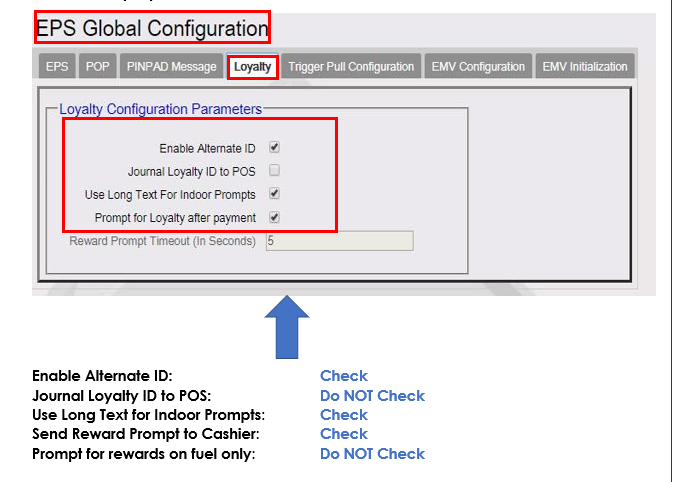The width and height of the screenshot is (680, 482).
Task: Click the Enable Alternate ID label
Action: [x=207, y=148]
